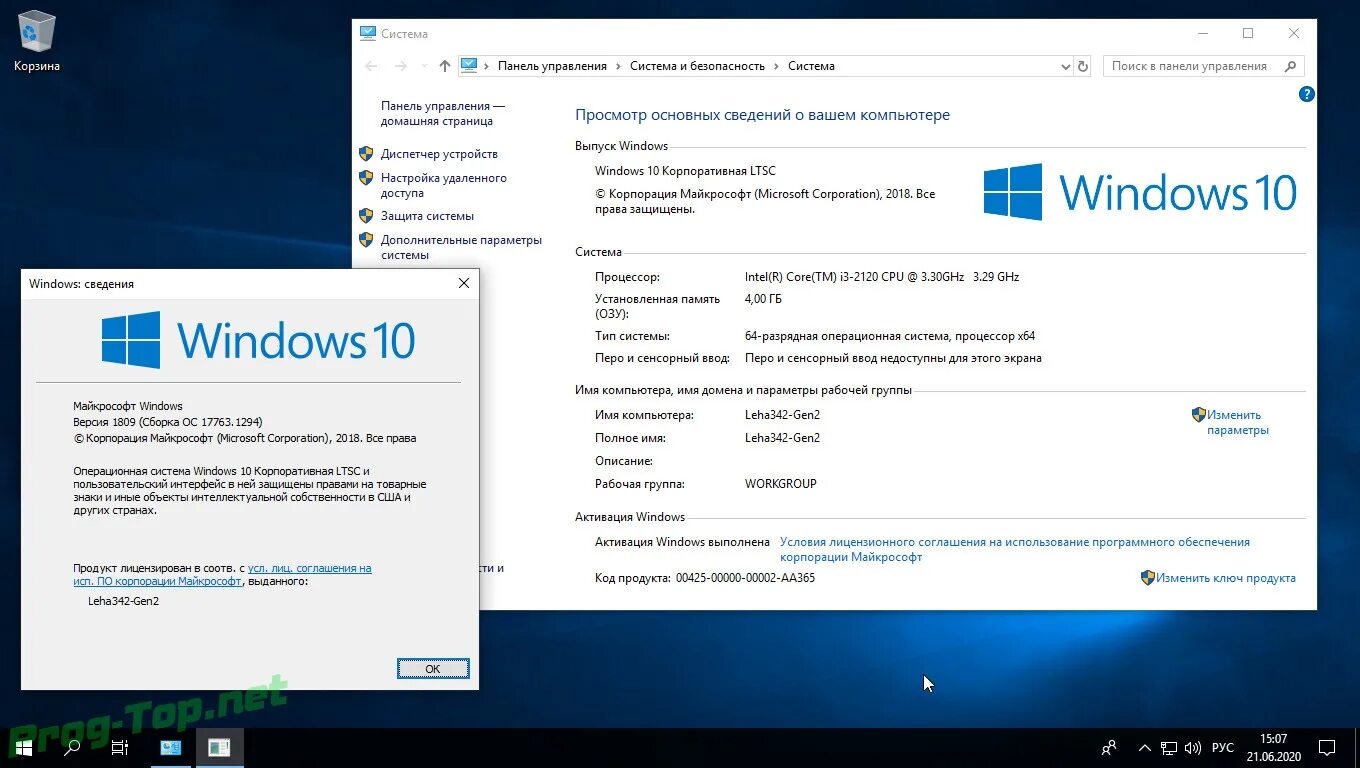Click the Описание: label
1360x768 pixels.
(x=623, y=461)
